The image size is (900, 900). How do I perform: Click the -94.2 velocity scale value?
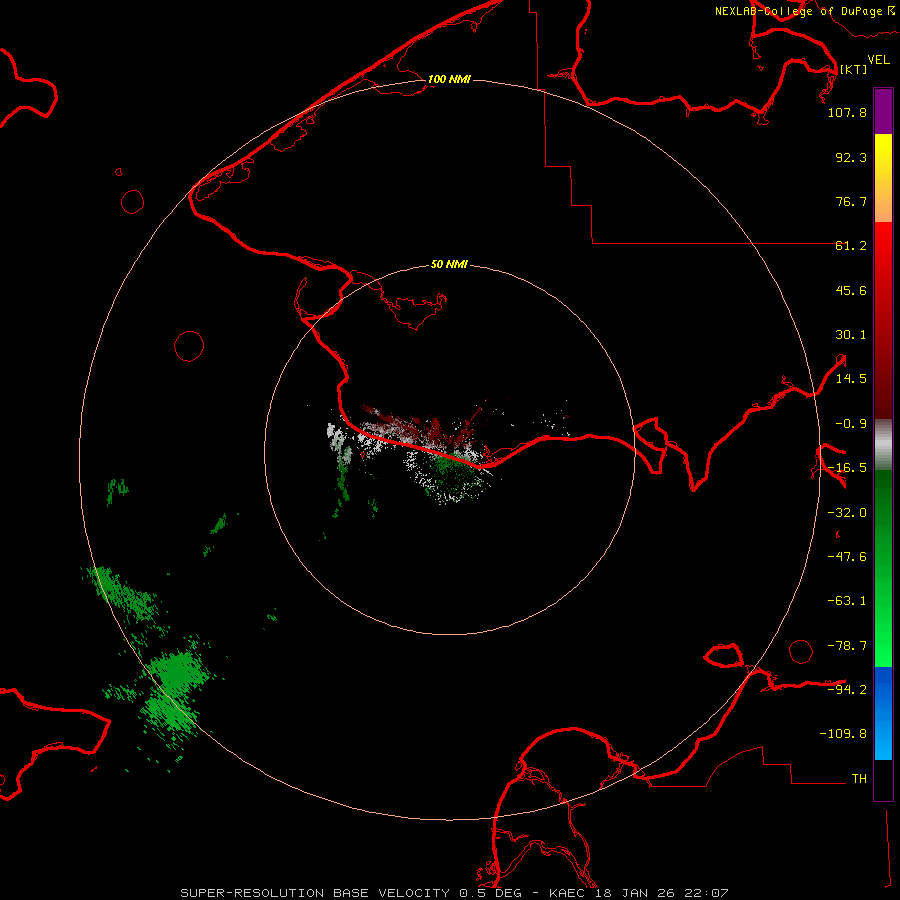(847, 690)
